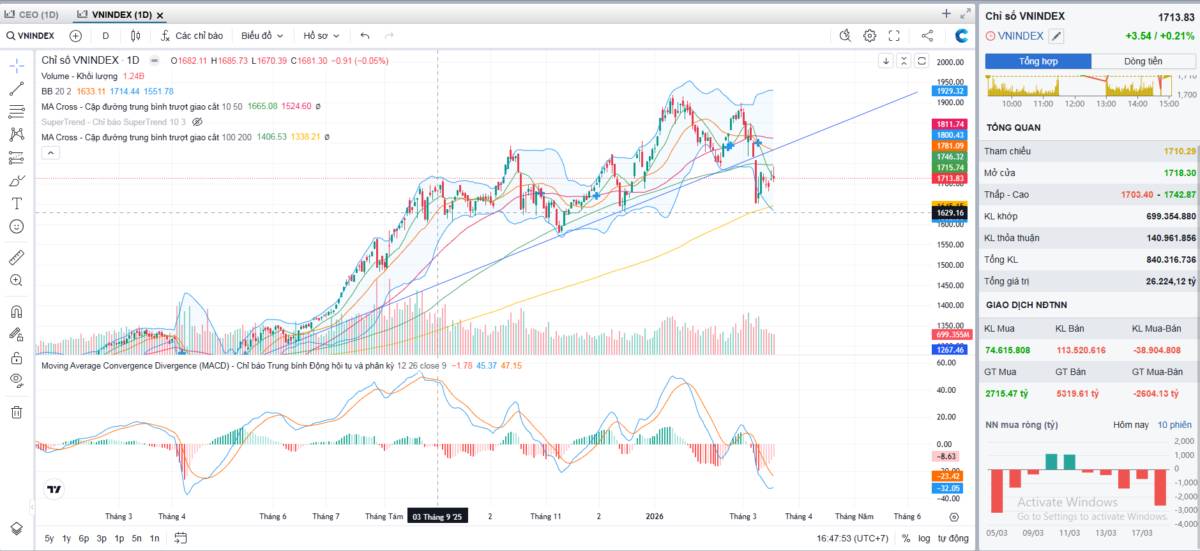The image size is (1200, 551).
Task: Click the blue C logo icon
Action: (961, 35)
